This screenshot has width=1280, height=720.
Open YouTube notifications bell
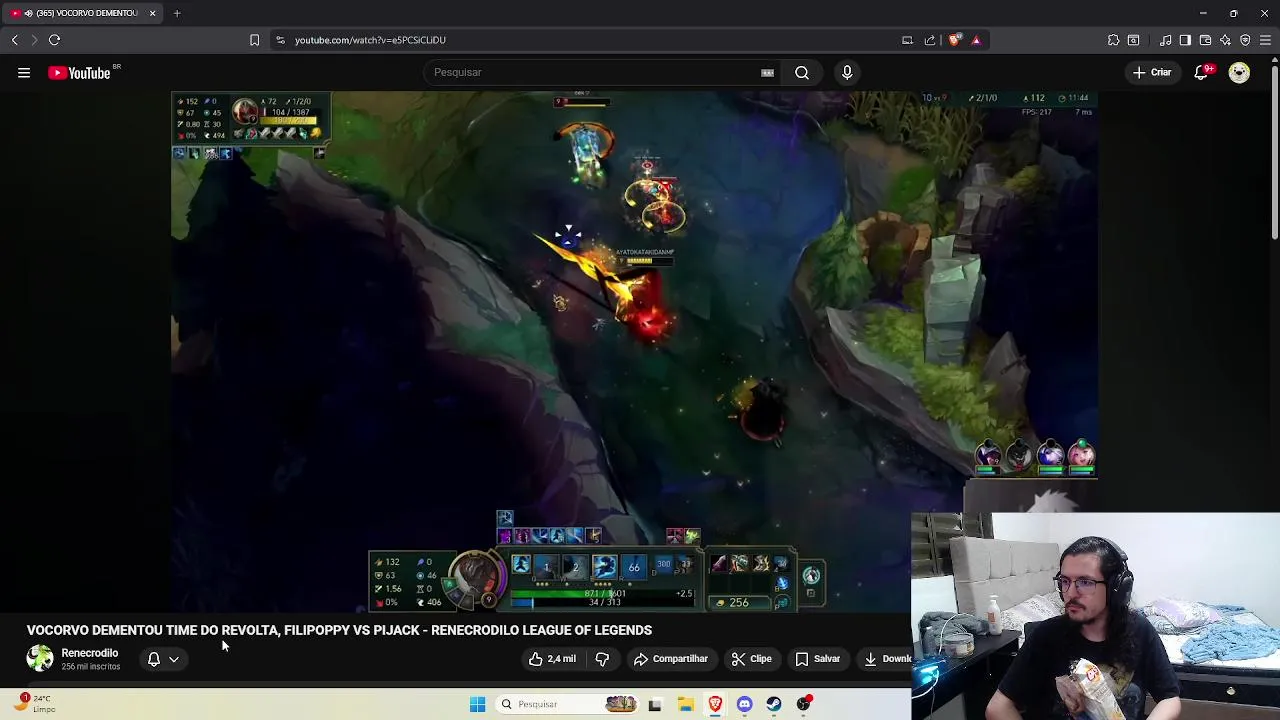click(1201, 72)
